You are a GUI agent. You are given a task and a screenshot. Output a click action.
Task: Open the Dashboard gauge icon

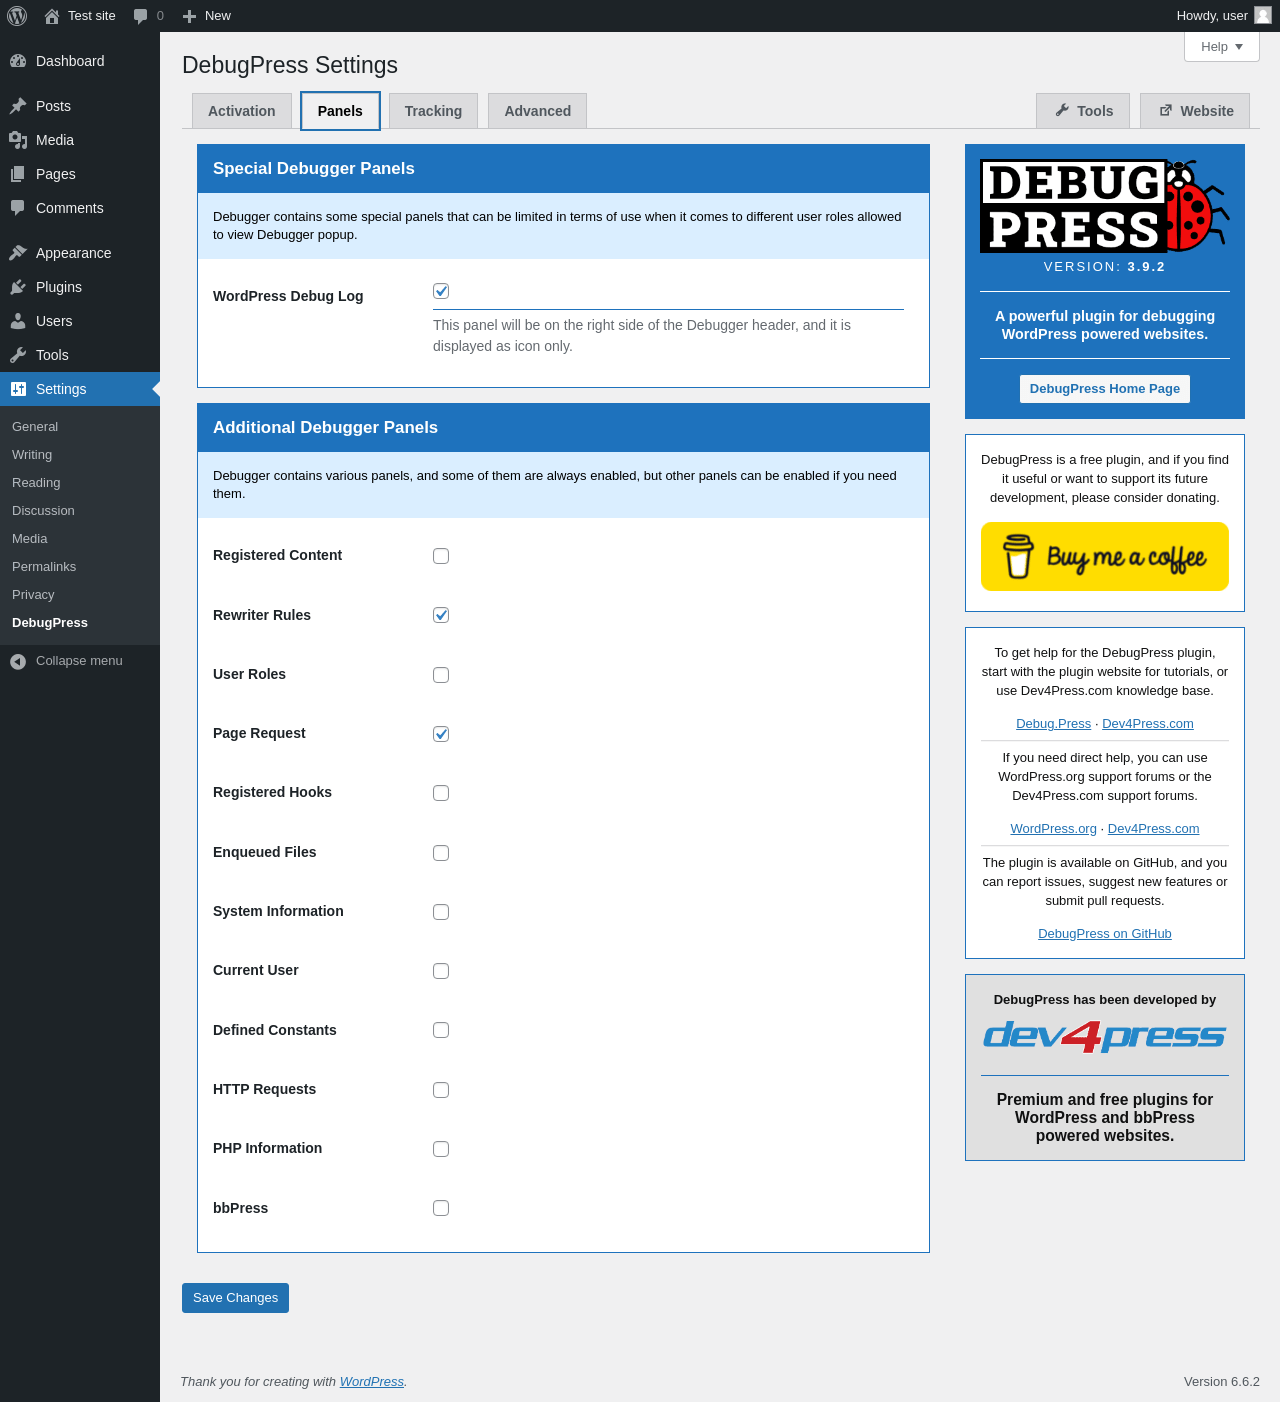(x=18, y=61)
